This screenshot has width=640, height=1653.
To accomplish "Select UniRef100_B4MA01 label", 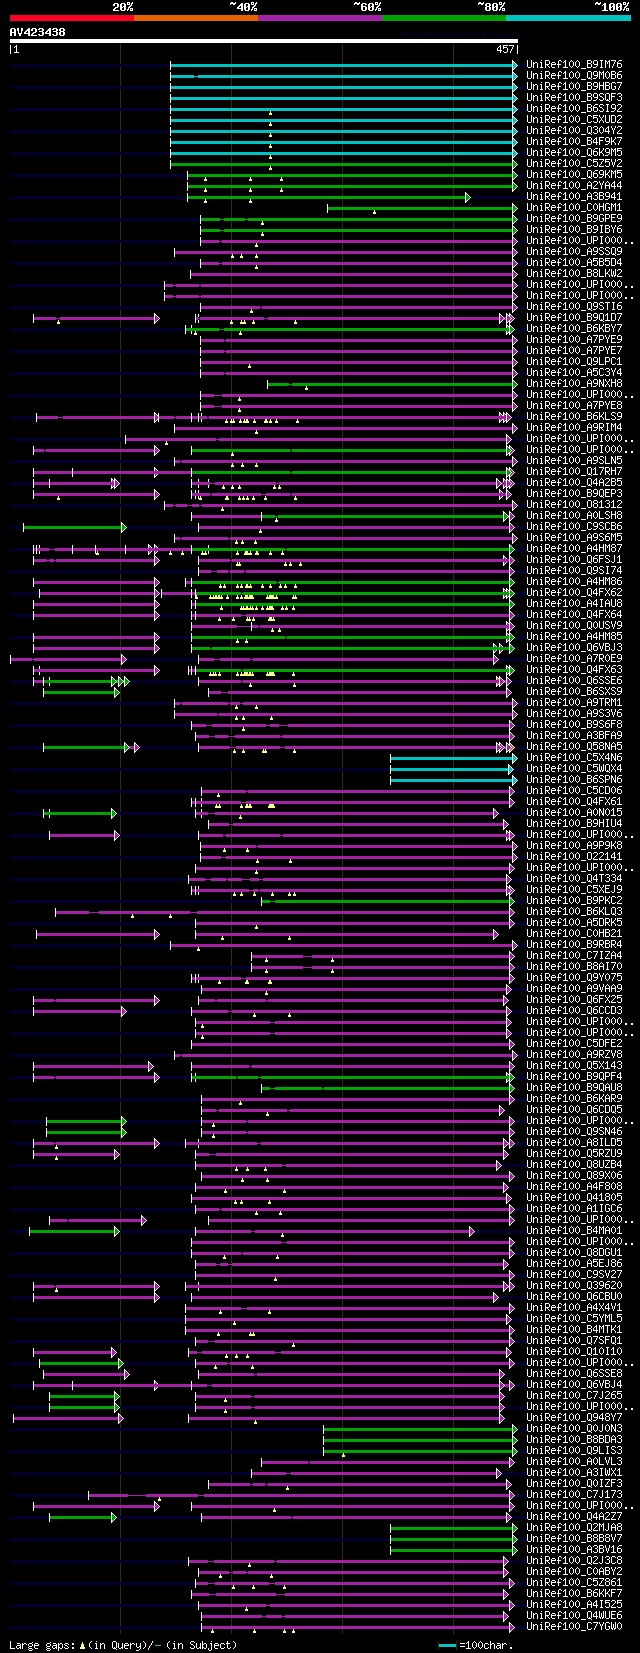I will pos(574,1231).
